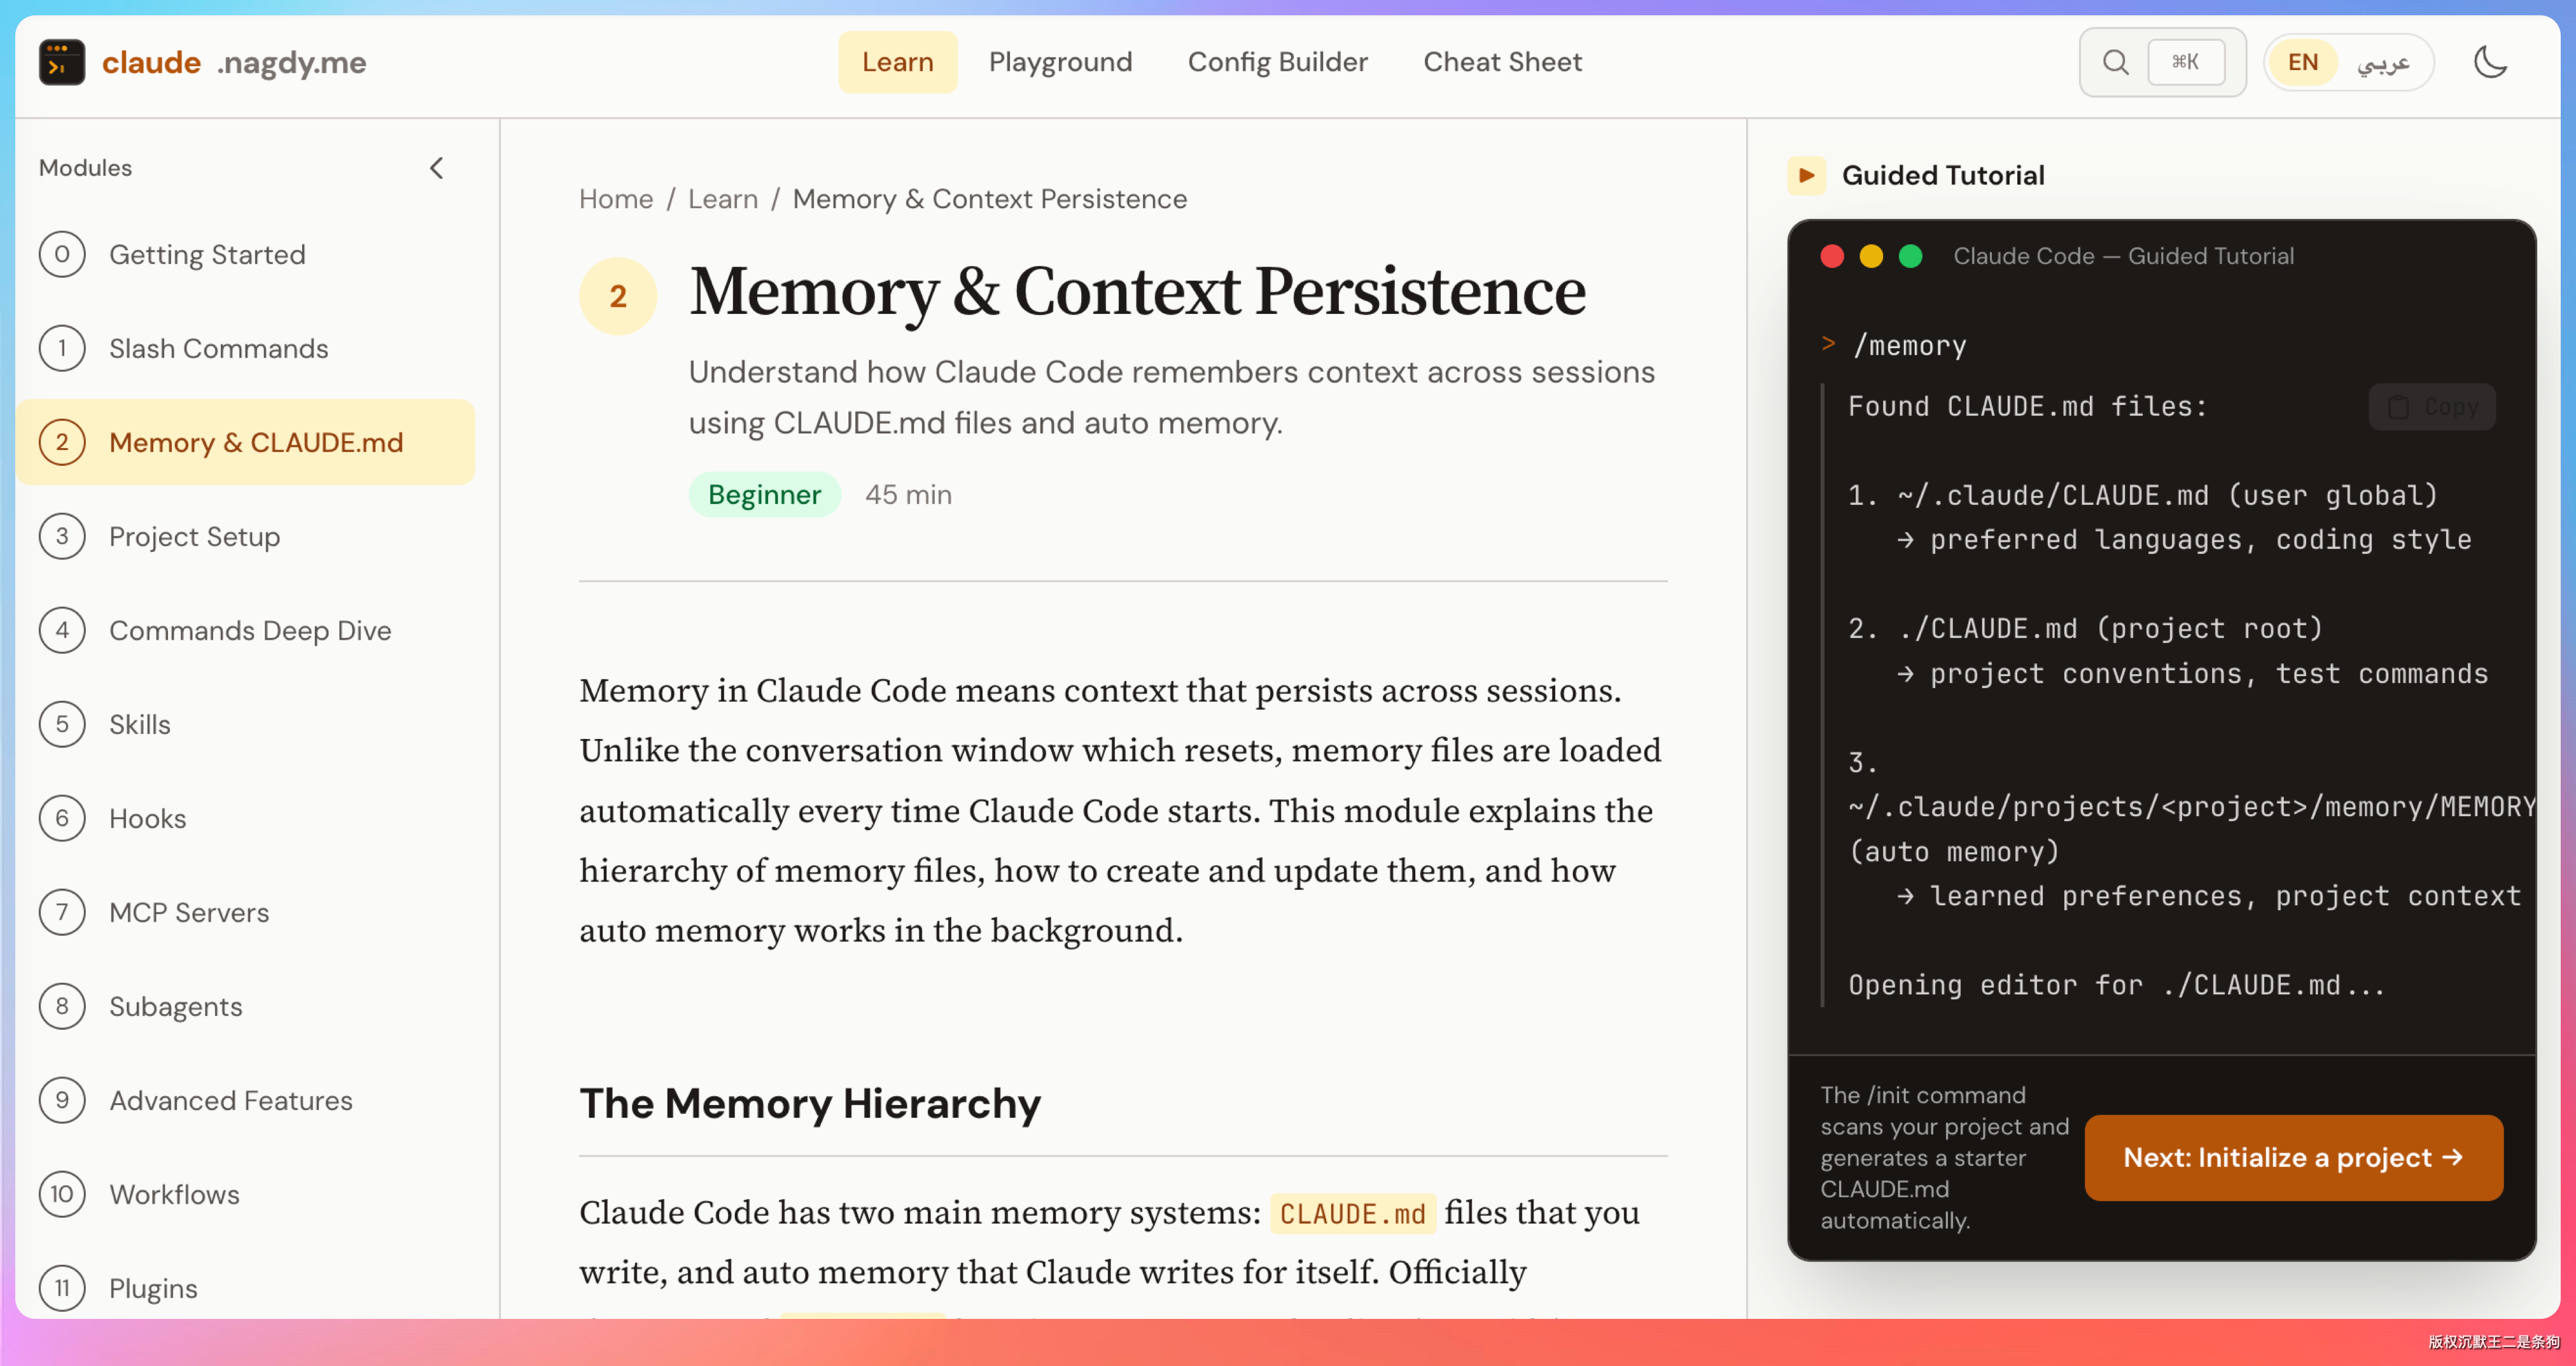Click the Guided Tutorial panel title
Viewport: 2576px width, 1366px height.
click(1943, 176)
